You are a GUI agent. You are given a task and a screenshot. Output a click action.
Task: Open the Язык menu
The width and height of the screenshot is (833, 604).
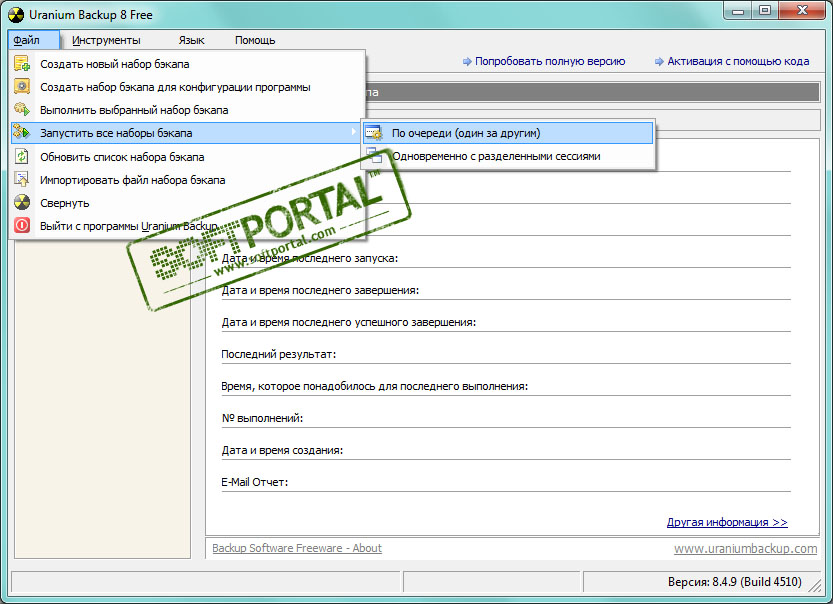(191, 40)
